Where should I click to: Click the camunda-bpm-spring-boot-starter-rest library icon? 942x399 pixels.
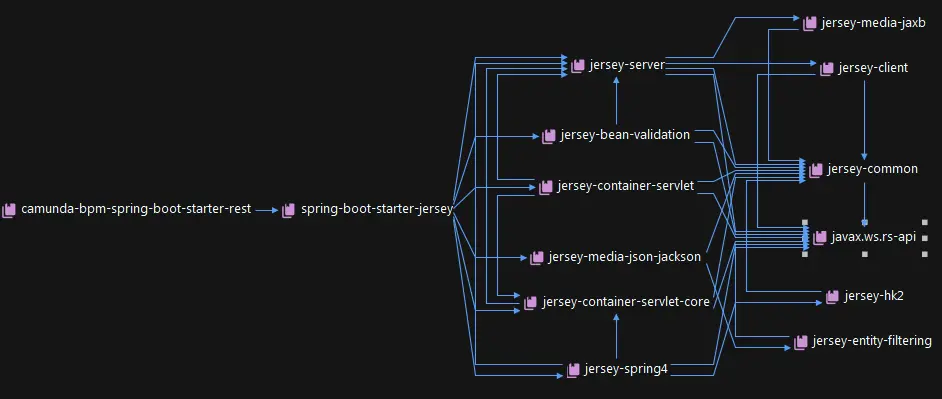click(8, 210)
